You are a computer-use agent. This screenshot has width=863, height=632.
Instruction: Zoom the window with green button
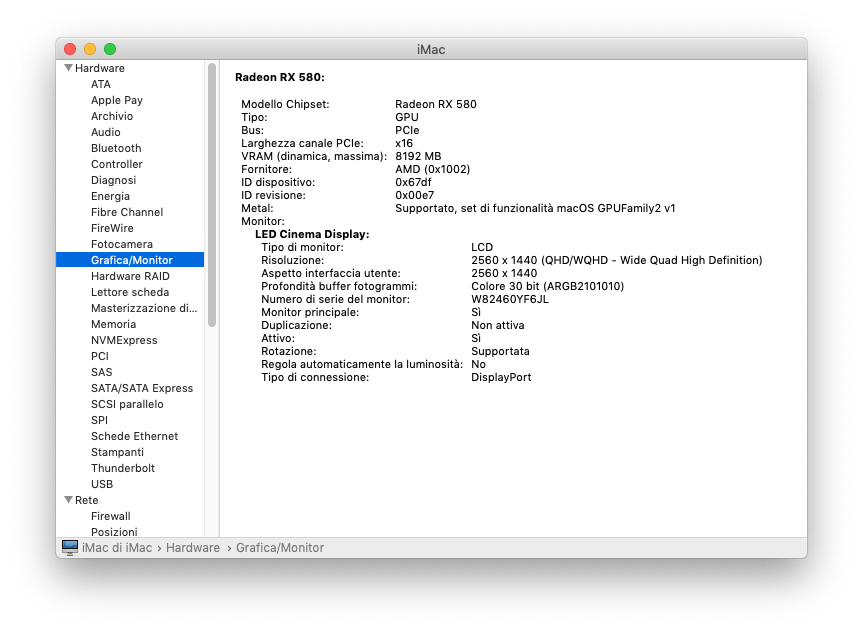click(x=110, y=48)
